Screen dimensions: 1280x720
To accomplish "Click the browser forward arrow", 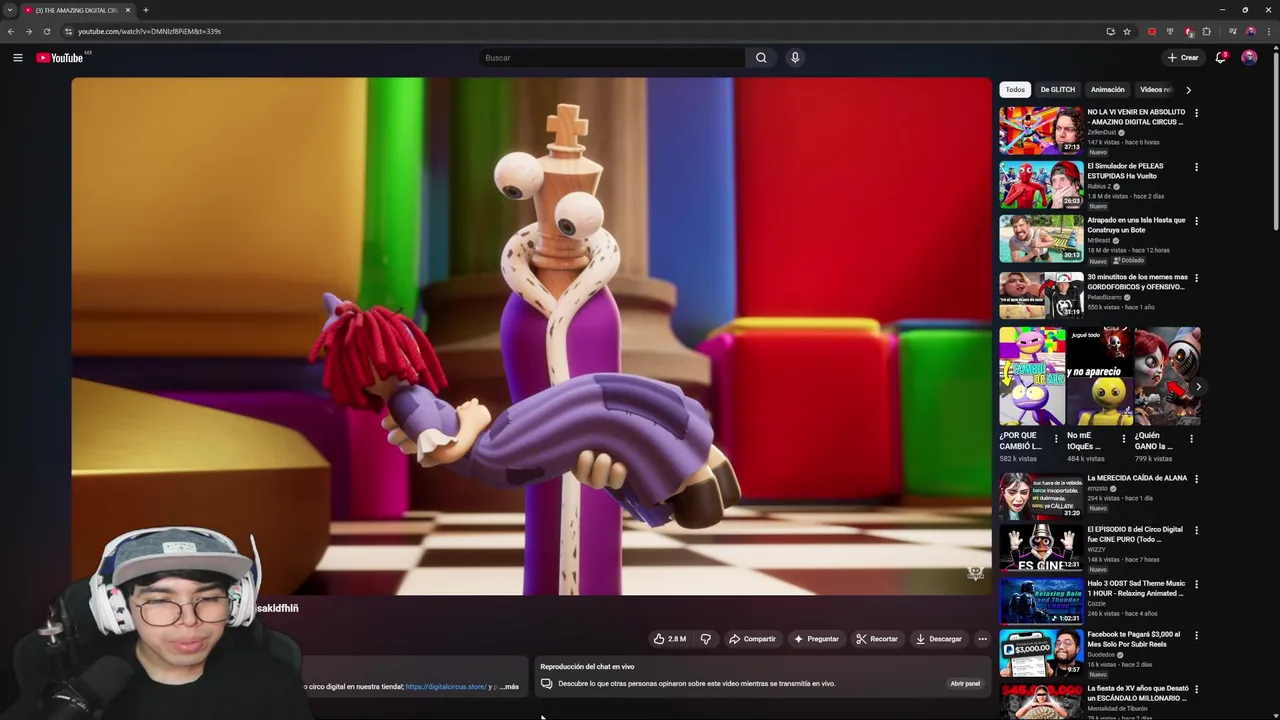I will (28, 31).
